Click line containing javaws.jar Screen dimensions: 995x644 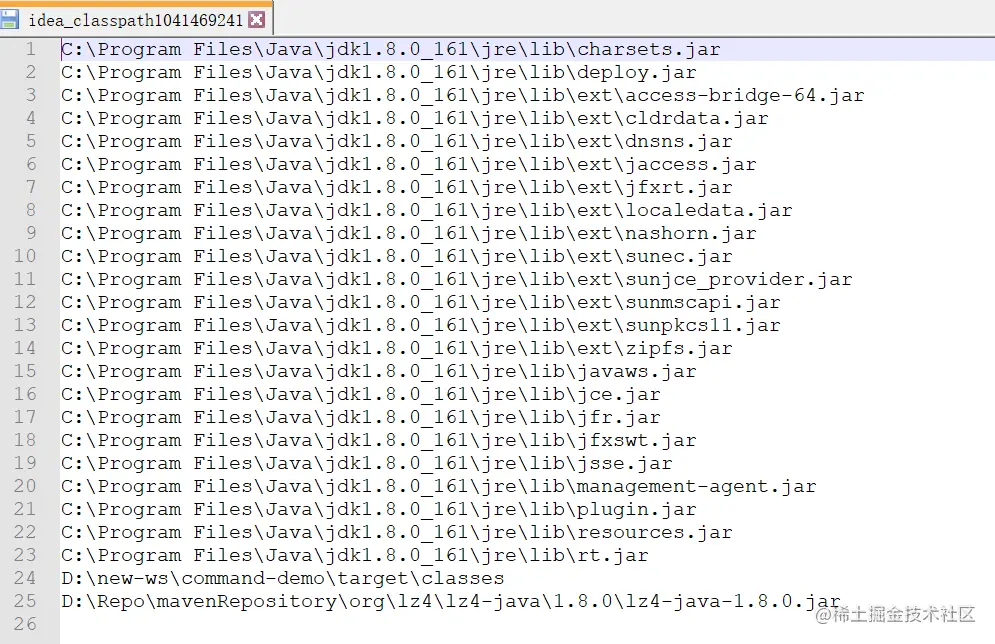(379, 371)
